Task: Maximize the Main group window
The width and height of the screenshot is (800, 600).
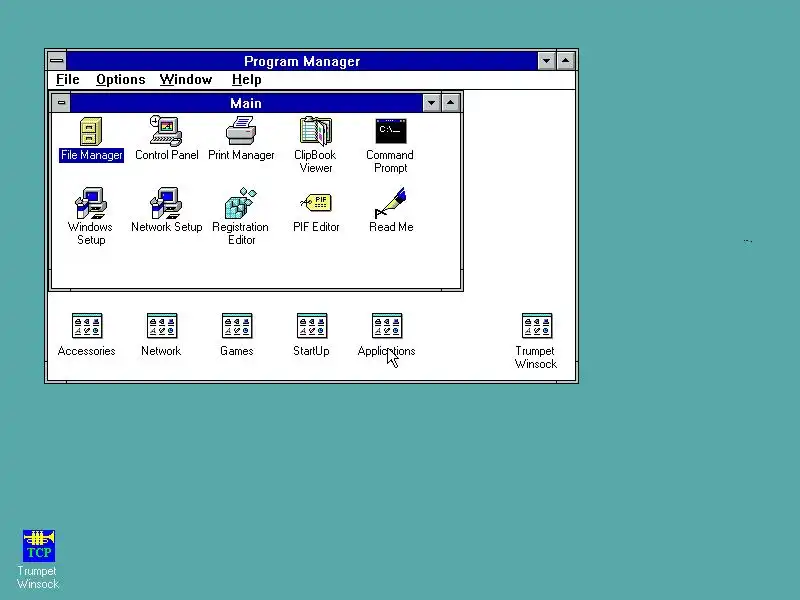Action: pyautogui.click(x=451, y=103)
